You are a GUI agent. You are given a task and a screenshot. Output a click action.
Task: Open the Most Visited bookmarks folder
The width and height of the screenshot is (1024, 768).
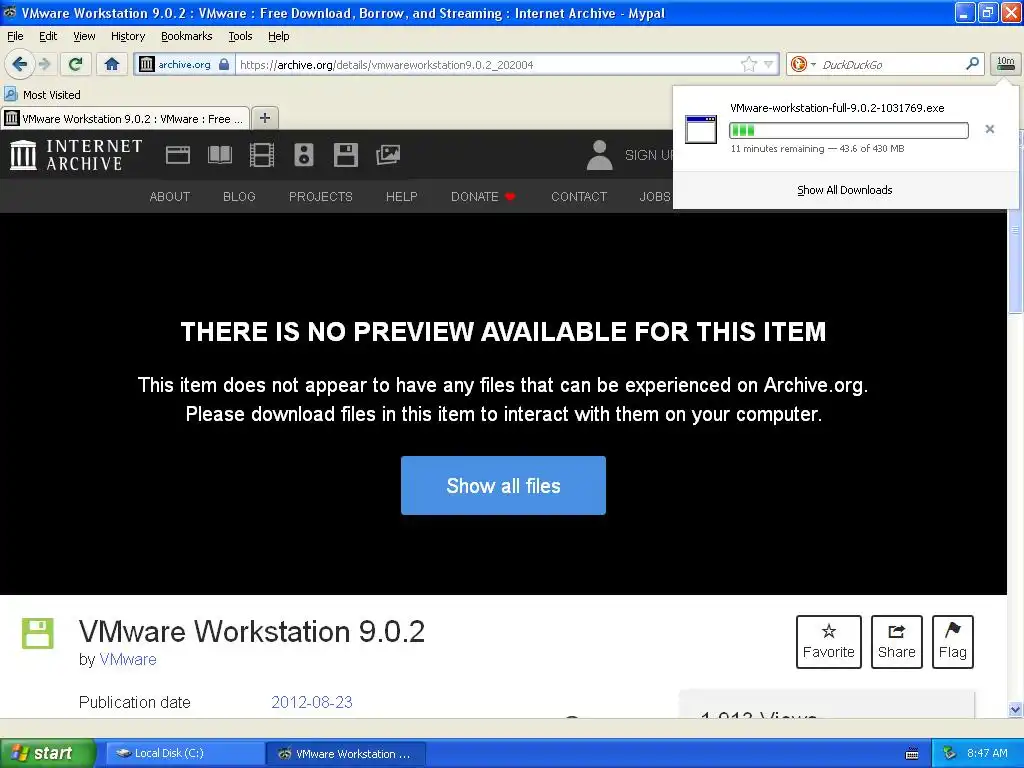click(42, 95)
